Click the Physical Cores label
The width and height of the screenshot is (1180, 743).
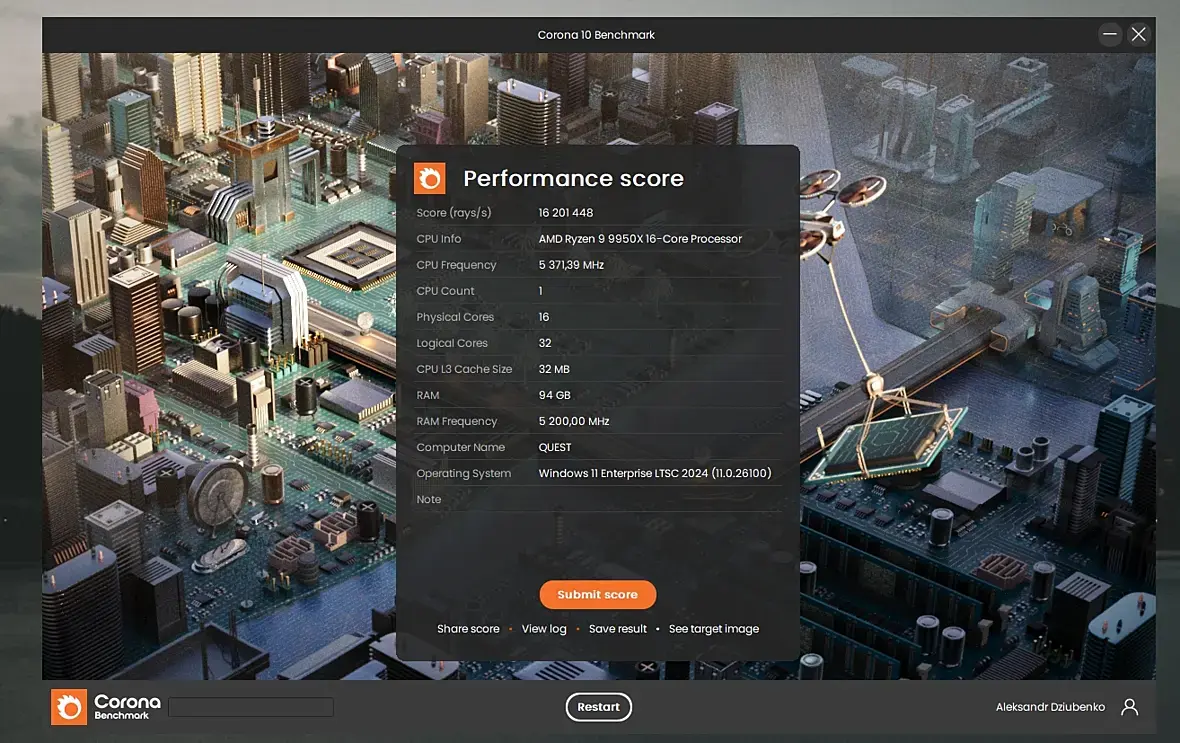(455, 317)
